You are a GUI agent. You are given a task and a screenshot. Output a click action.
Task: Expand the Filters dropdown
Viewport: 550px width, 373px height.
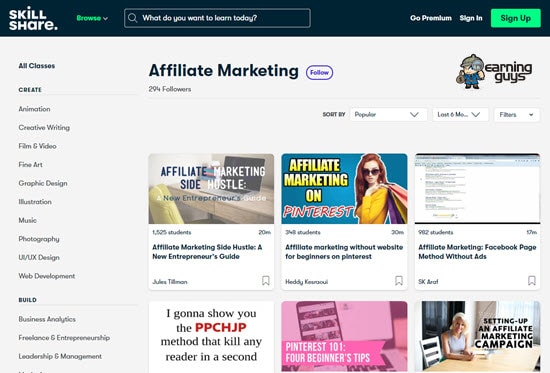pyautogui.click(x=517, y=115)
